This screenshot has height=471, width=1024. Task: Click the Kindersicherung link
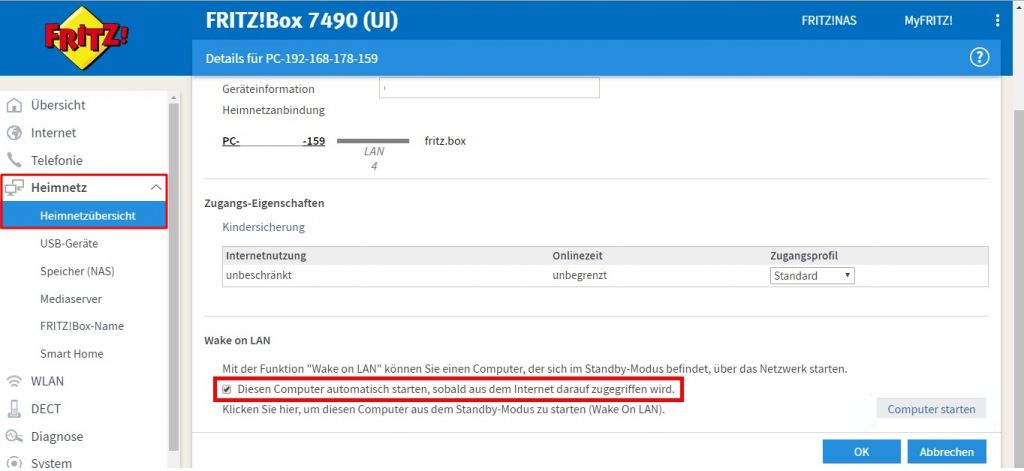tap(263, 227)
